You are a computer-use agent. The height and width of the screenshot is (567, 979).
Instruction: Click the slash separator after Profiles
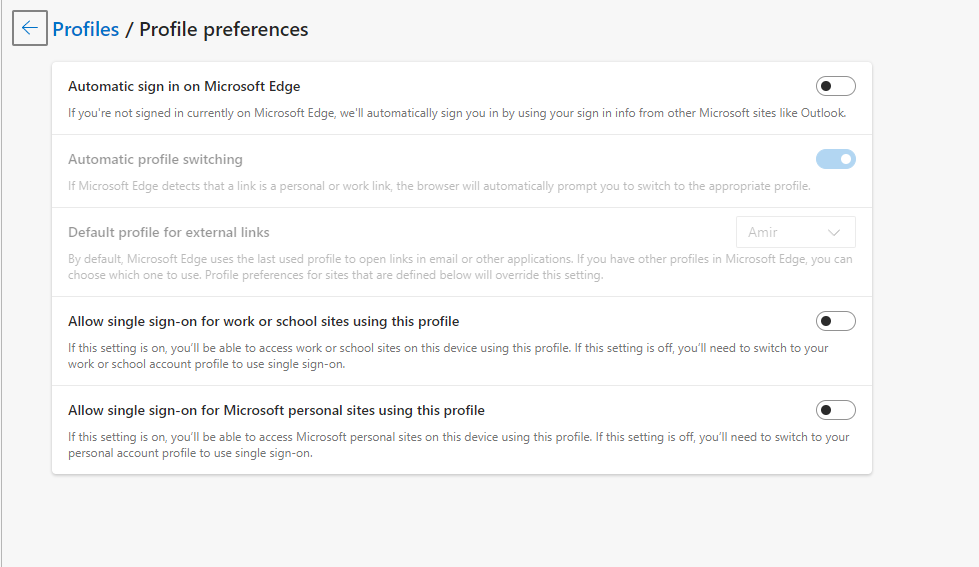pyautogui.click(x=129, y=29)
